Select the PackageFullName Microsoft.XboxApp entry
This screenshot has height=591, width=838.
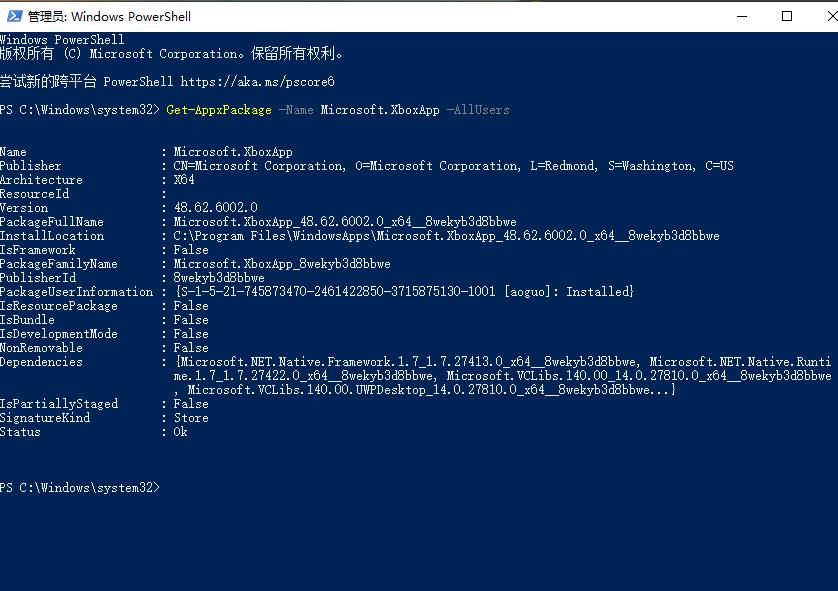(345, 222)
